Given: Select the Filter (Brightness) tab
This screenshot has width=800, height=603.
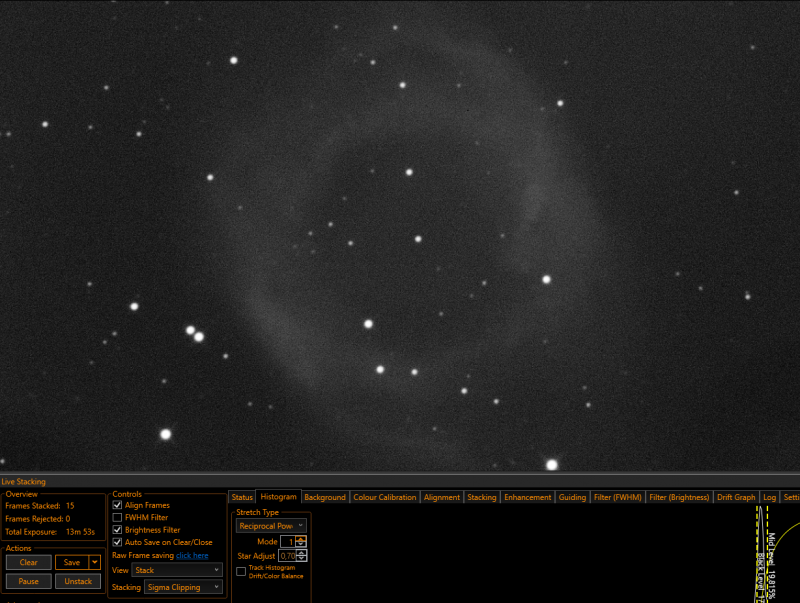Looking at the screenshot, I should pyautogui.click(x=679, y=497).
